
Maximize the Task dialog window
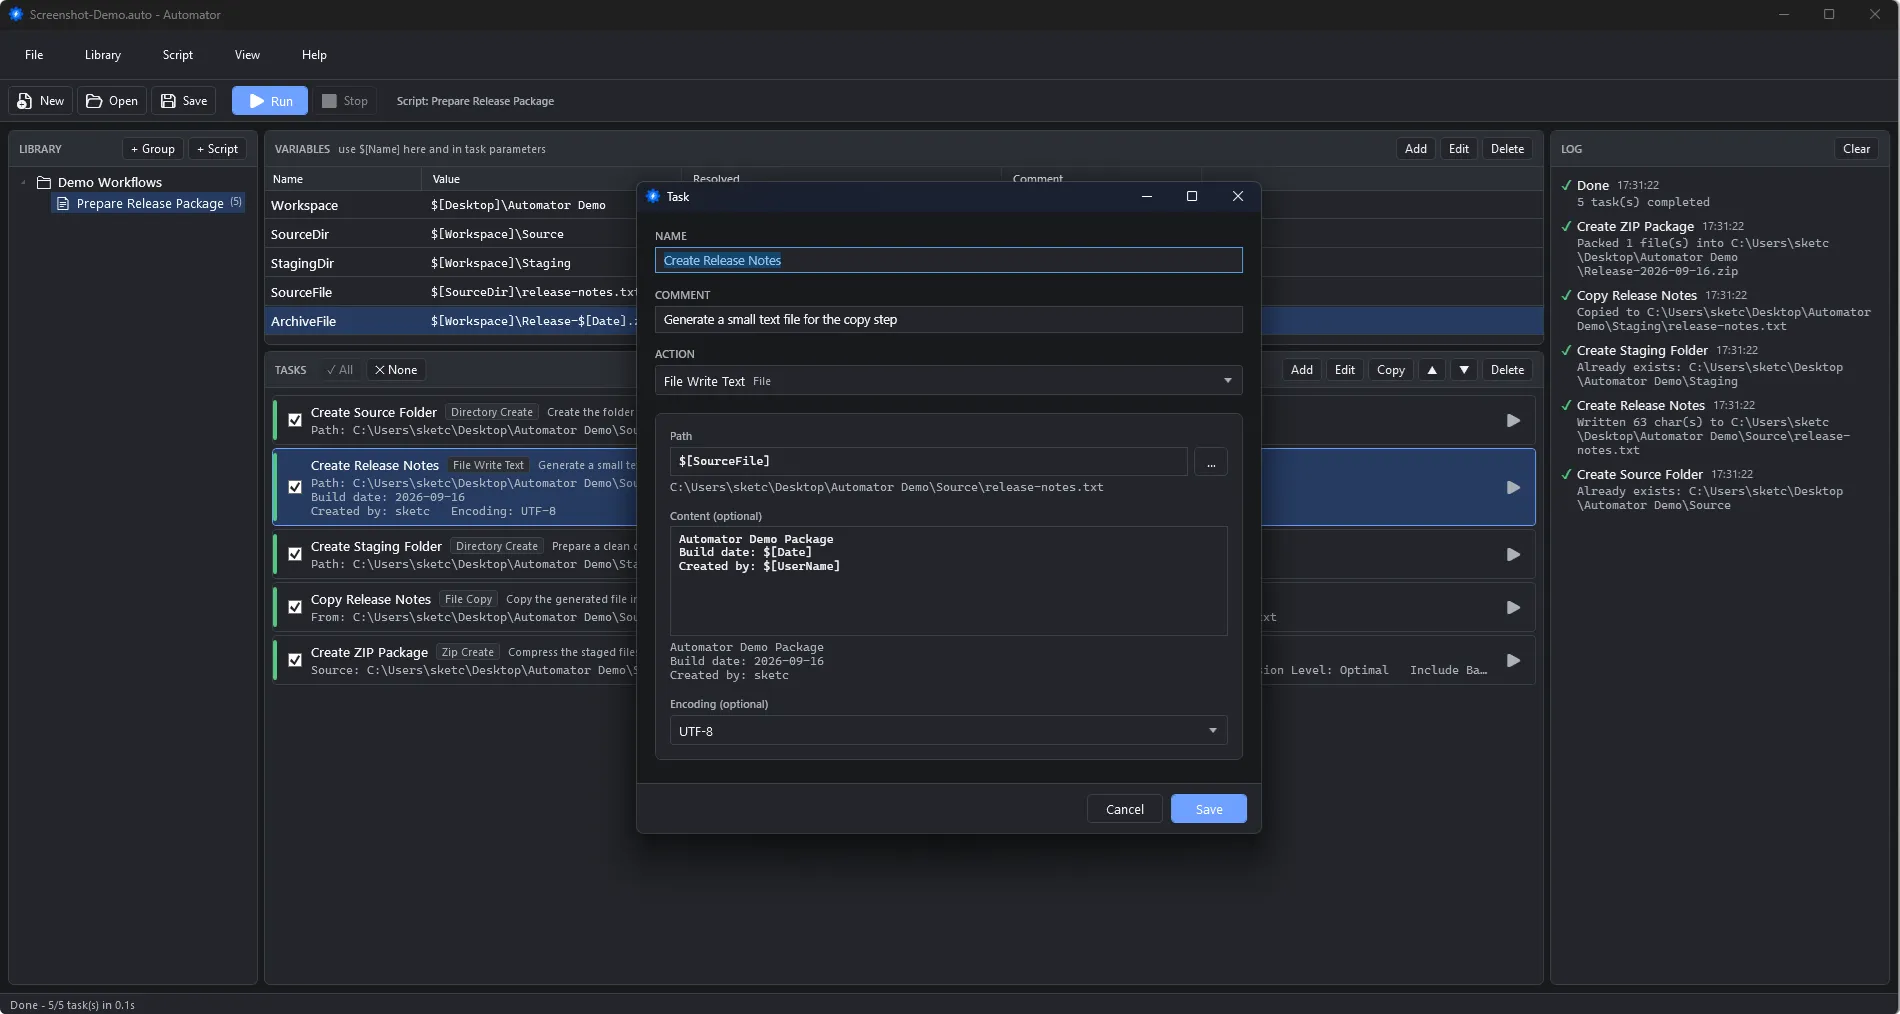1192,196
